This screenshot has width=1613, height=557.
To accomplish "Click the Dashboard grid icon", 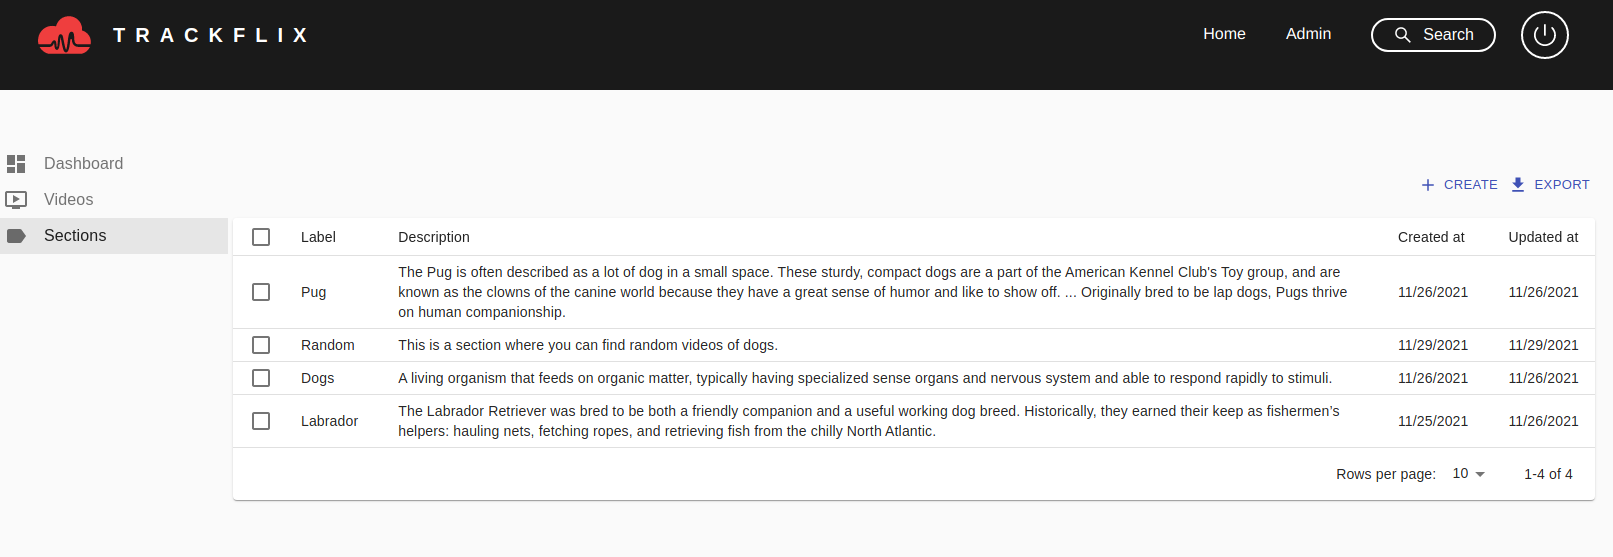I will tap(16, 164).
